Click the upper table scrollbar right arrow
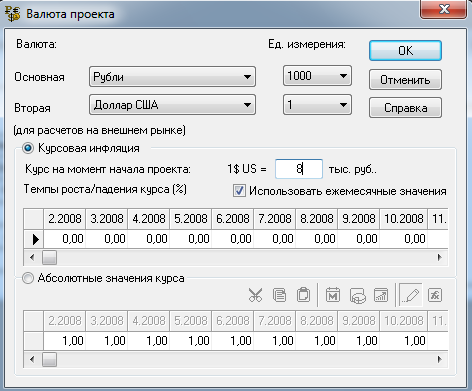 [440, 257]
